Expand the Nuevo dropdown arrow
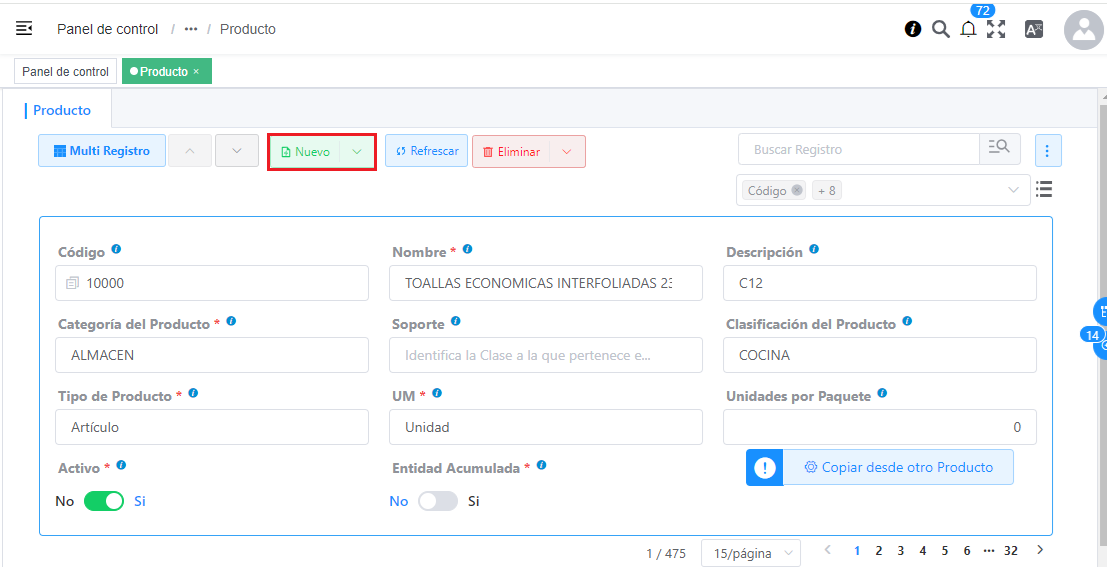1107x567 pixels. (x=357, y=152)
